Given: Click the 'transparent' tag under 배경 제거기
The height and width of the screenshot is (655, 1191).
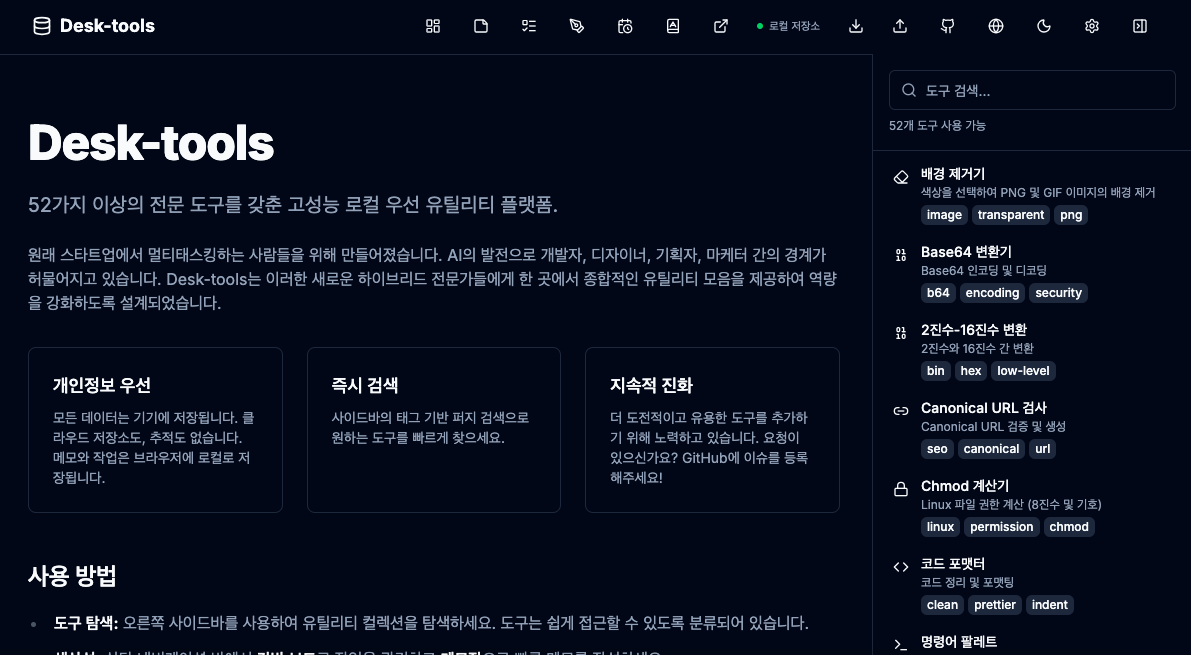Looking at the screenshot, I should coord(1011,215).
